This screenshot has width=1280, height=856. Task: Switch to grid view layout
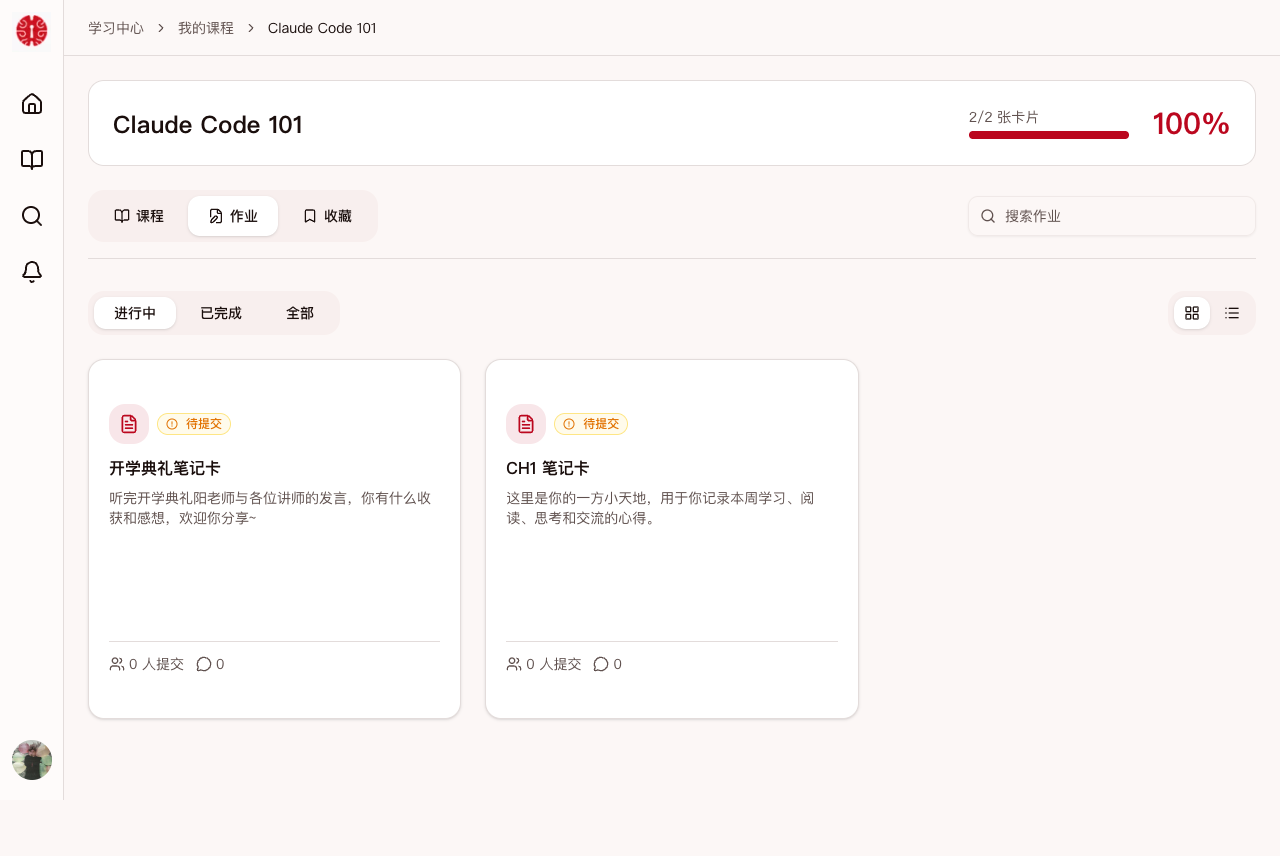(x=1191, y=312)
